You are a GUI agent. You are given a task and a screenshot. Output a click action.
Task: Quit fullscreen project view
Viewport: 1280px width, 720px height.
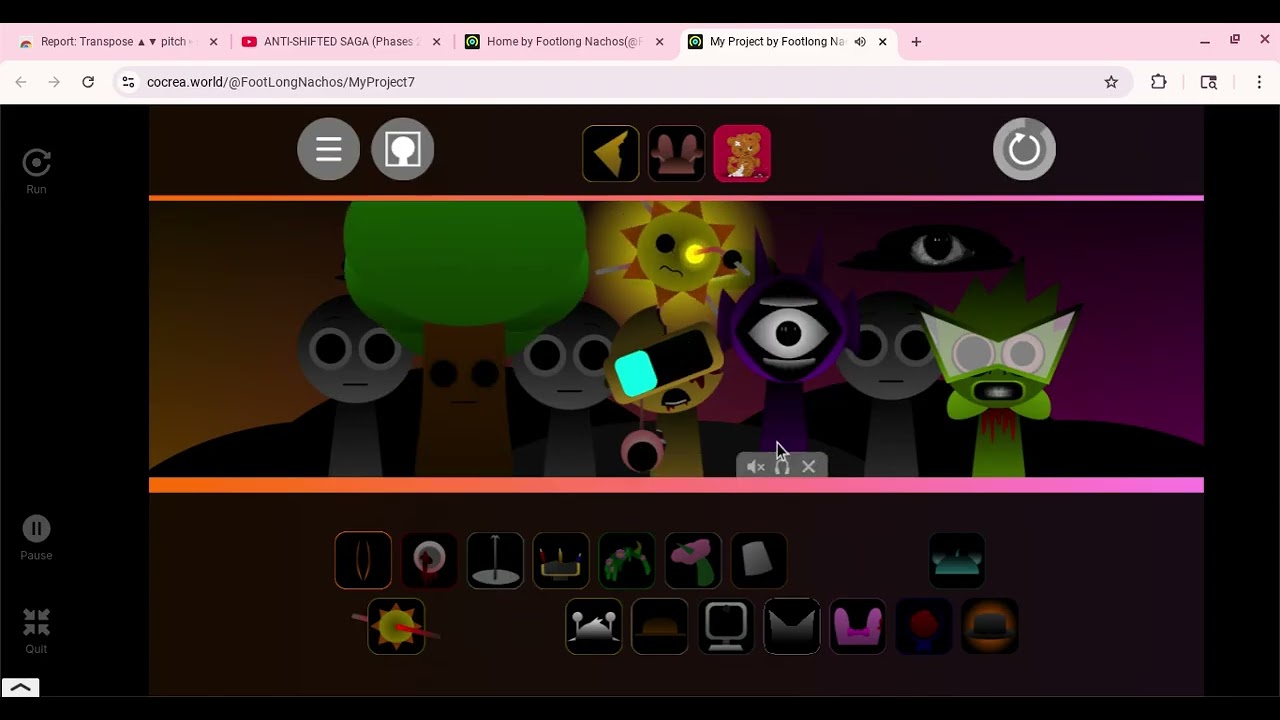[x=36, y=631]
